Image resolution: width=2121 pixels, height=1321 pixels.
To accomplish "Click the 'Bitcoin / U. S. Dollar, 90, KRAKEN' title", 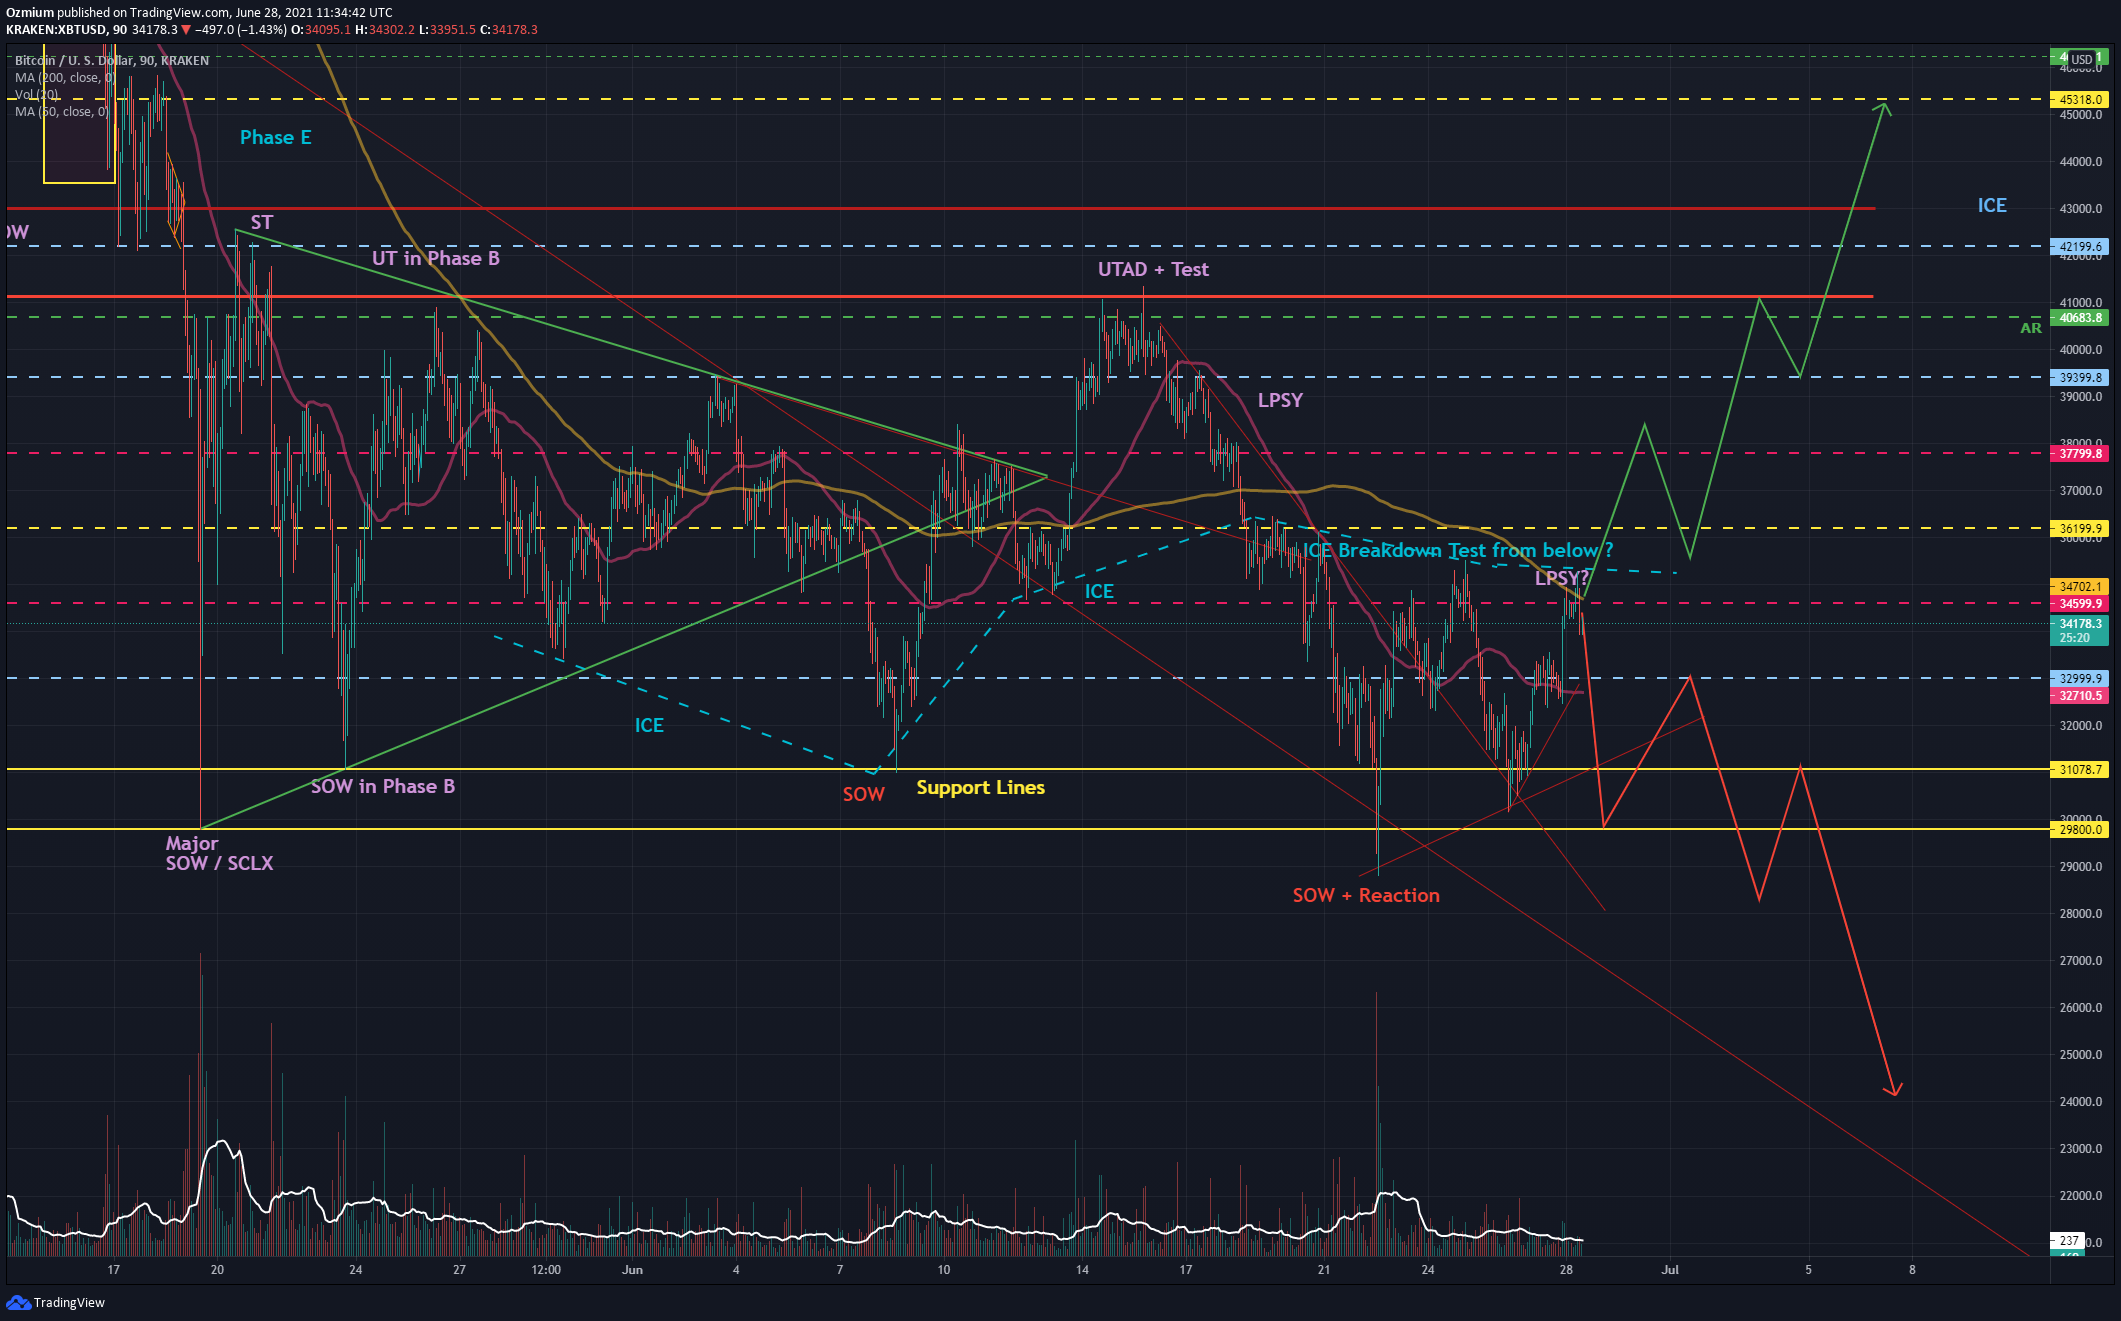I will [x=112, y=60].
